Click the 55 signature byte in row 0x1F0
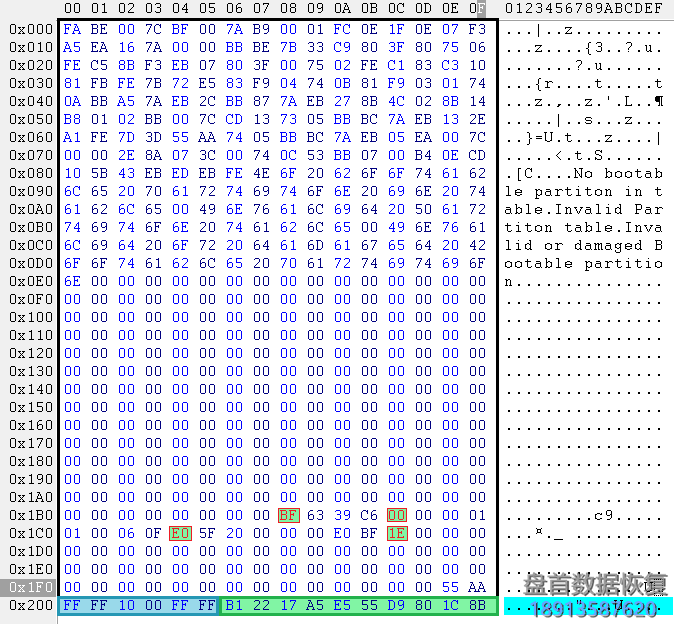 [451, 587]
